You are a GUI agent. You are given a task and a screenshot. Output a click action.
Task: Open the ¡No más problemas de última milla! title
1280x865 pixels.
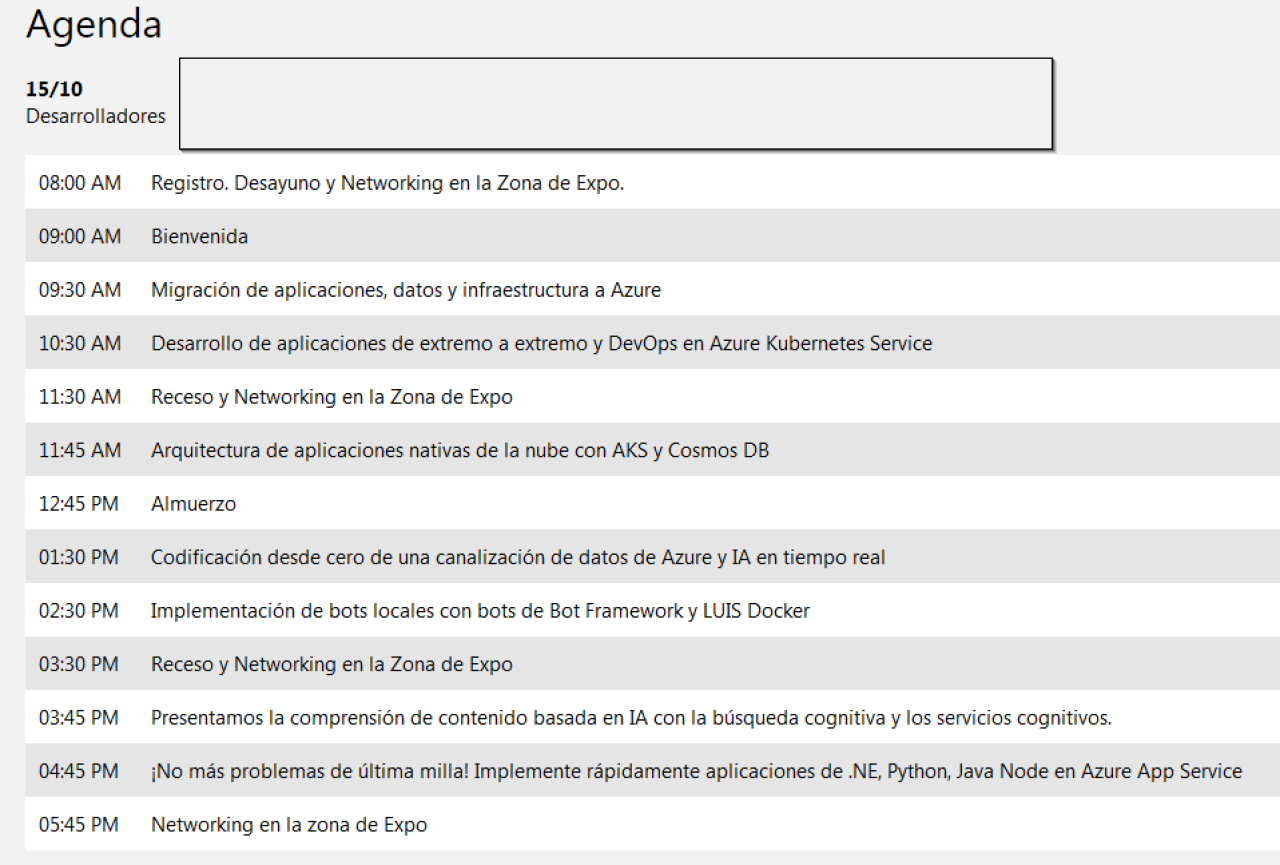(x=696, y=771)
